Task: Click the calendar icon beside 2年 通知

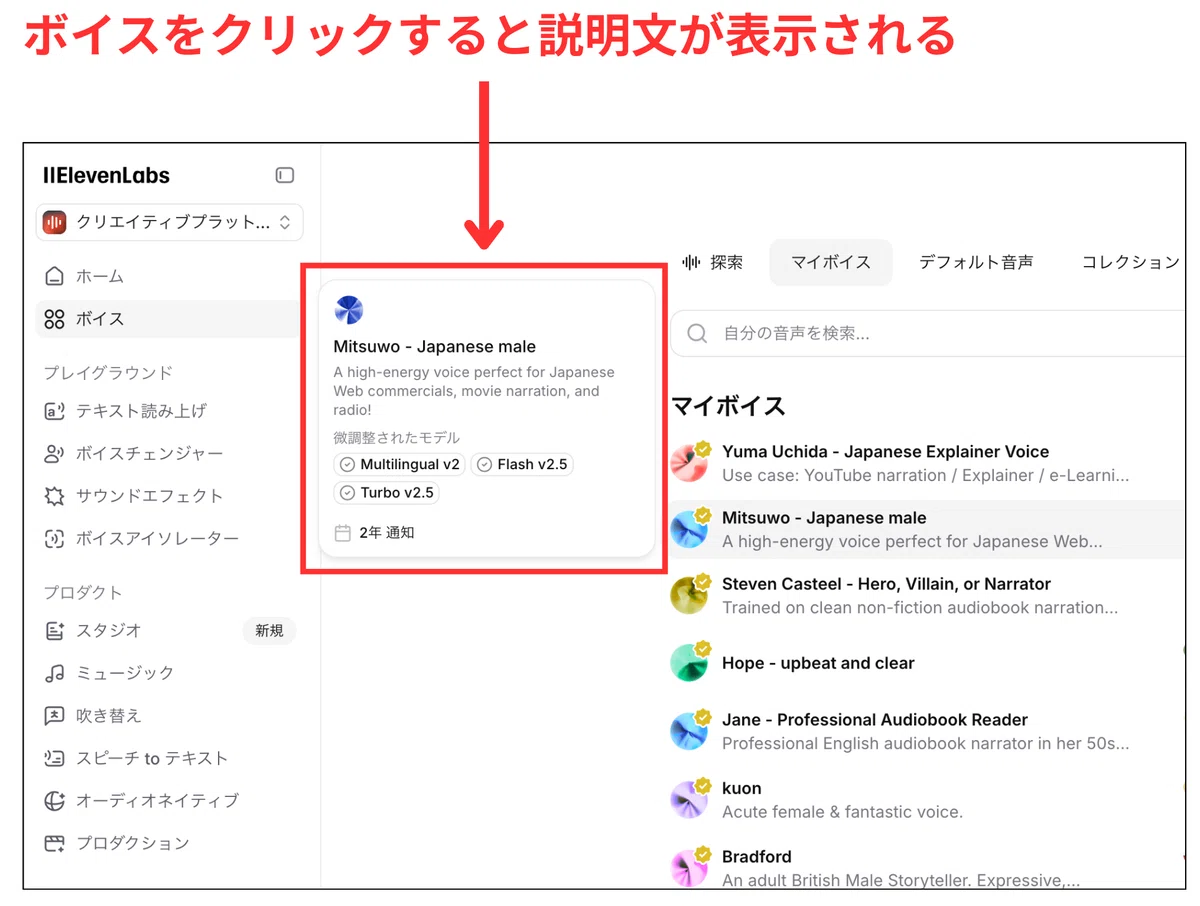Action: [x=342, y=533]
